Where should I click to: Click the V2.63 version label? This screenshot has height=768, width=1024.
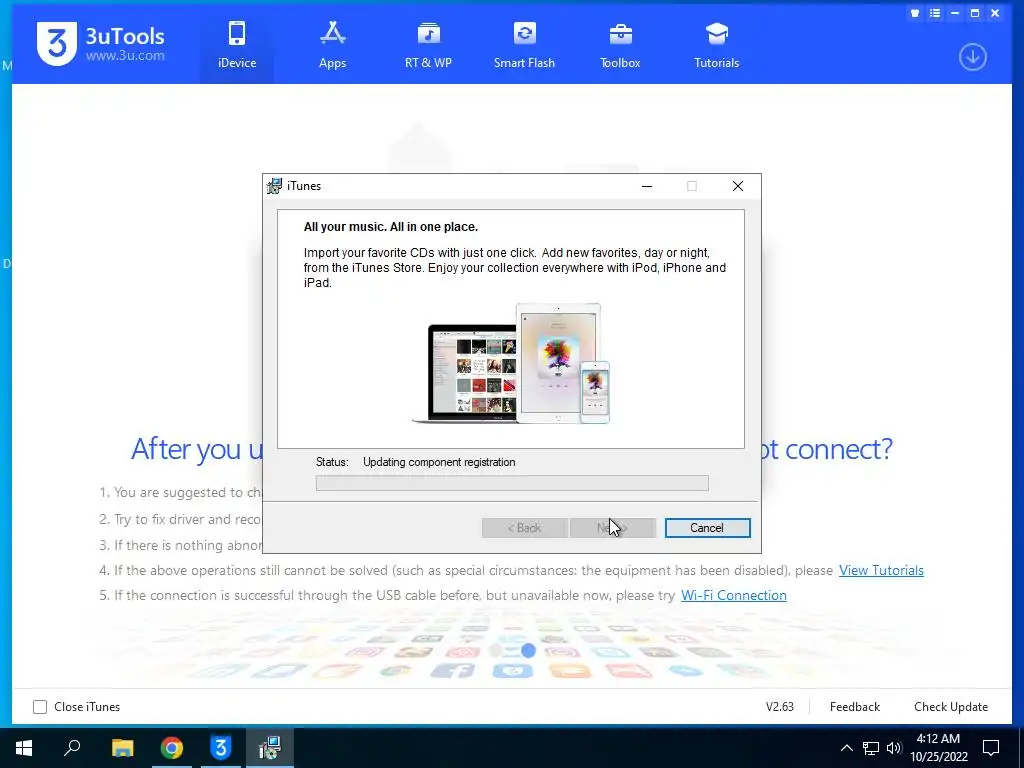coord(780,707)
